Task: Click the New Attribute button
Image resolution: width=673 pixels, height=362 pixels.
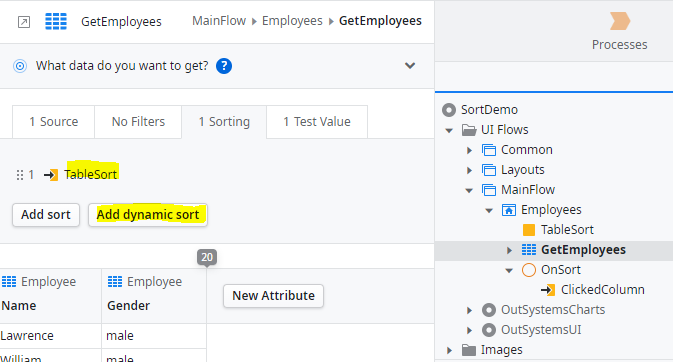Action: click(x=273, y=296)
